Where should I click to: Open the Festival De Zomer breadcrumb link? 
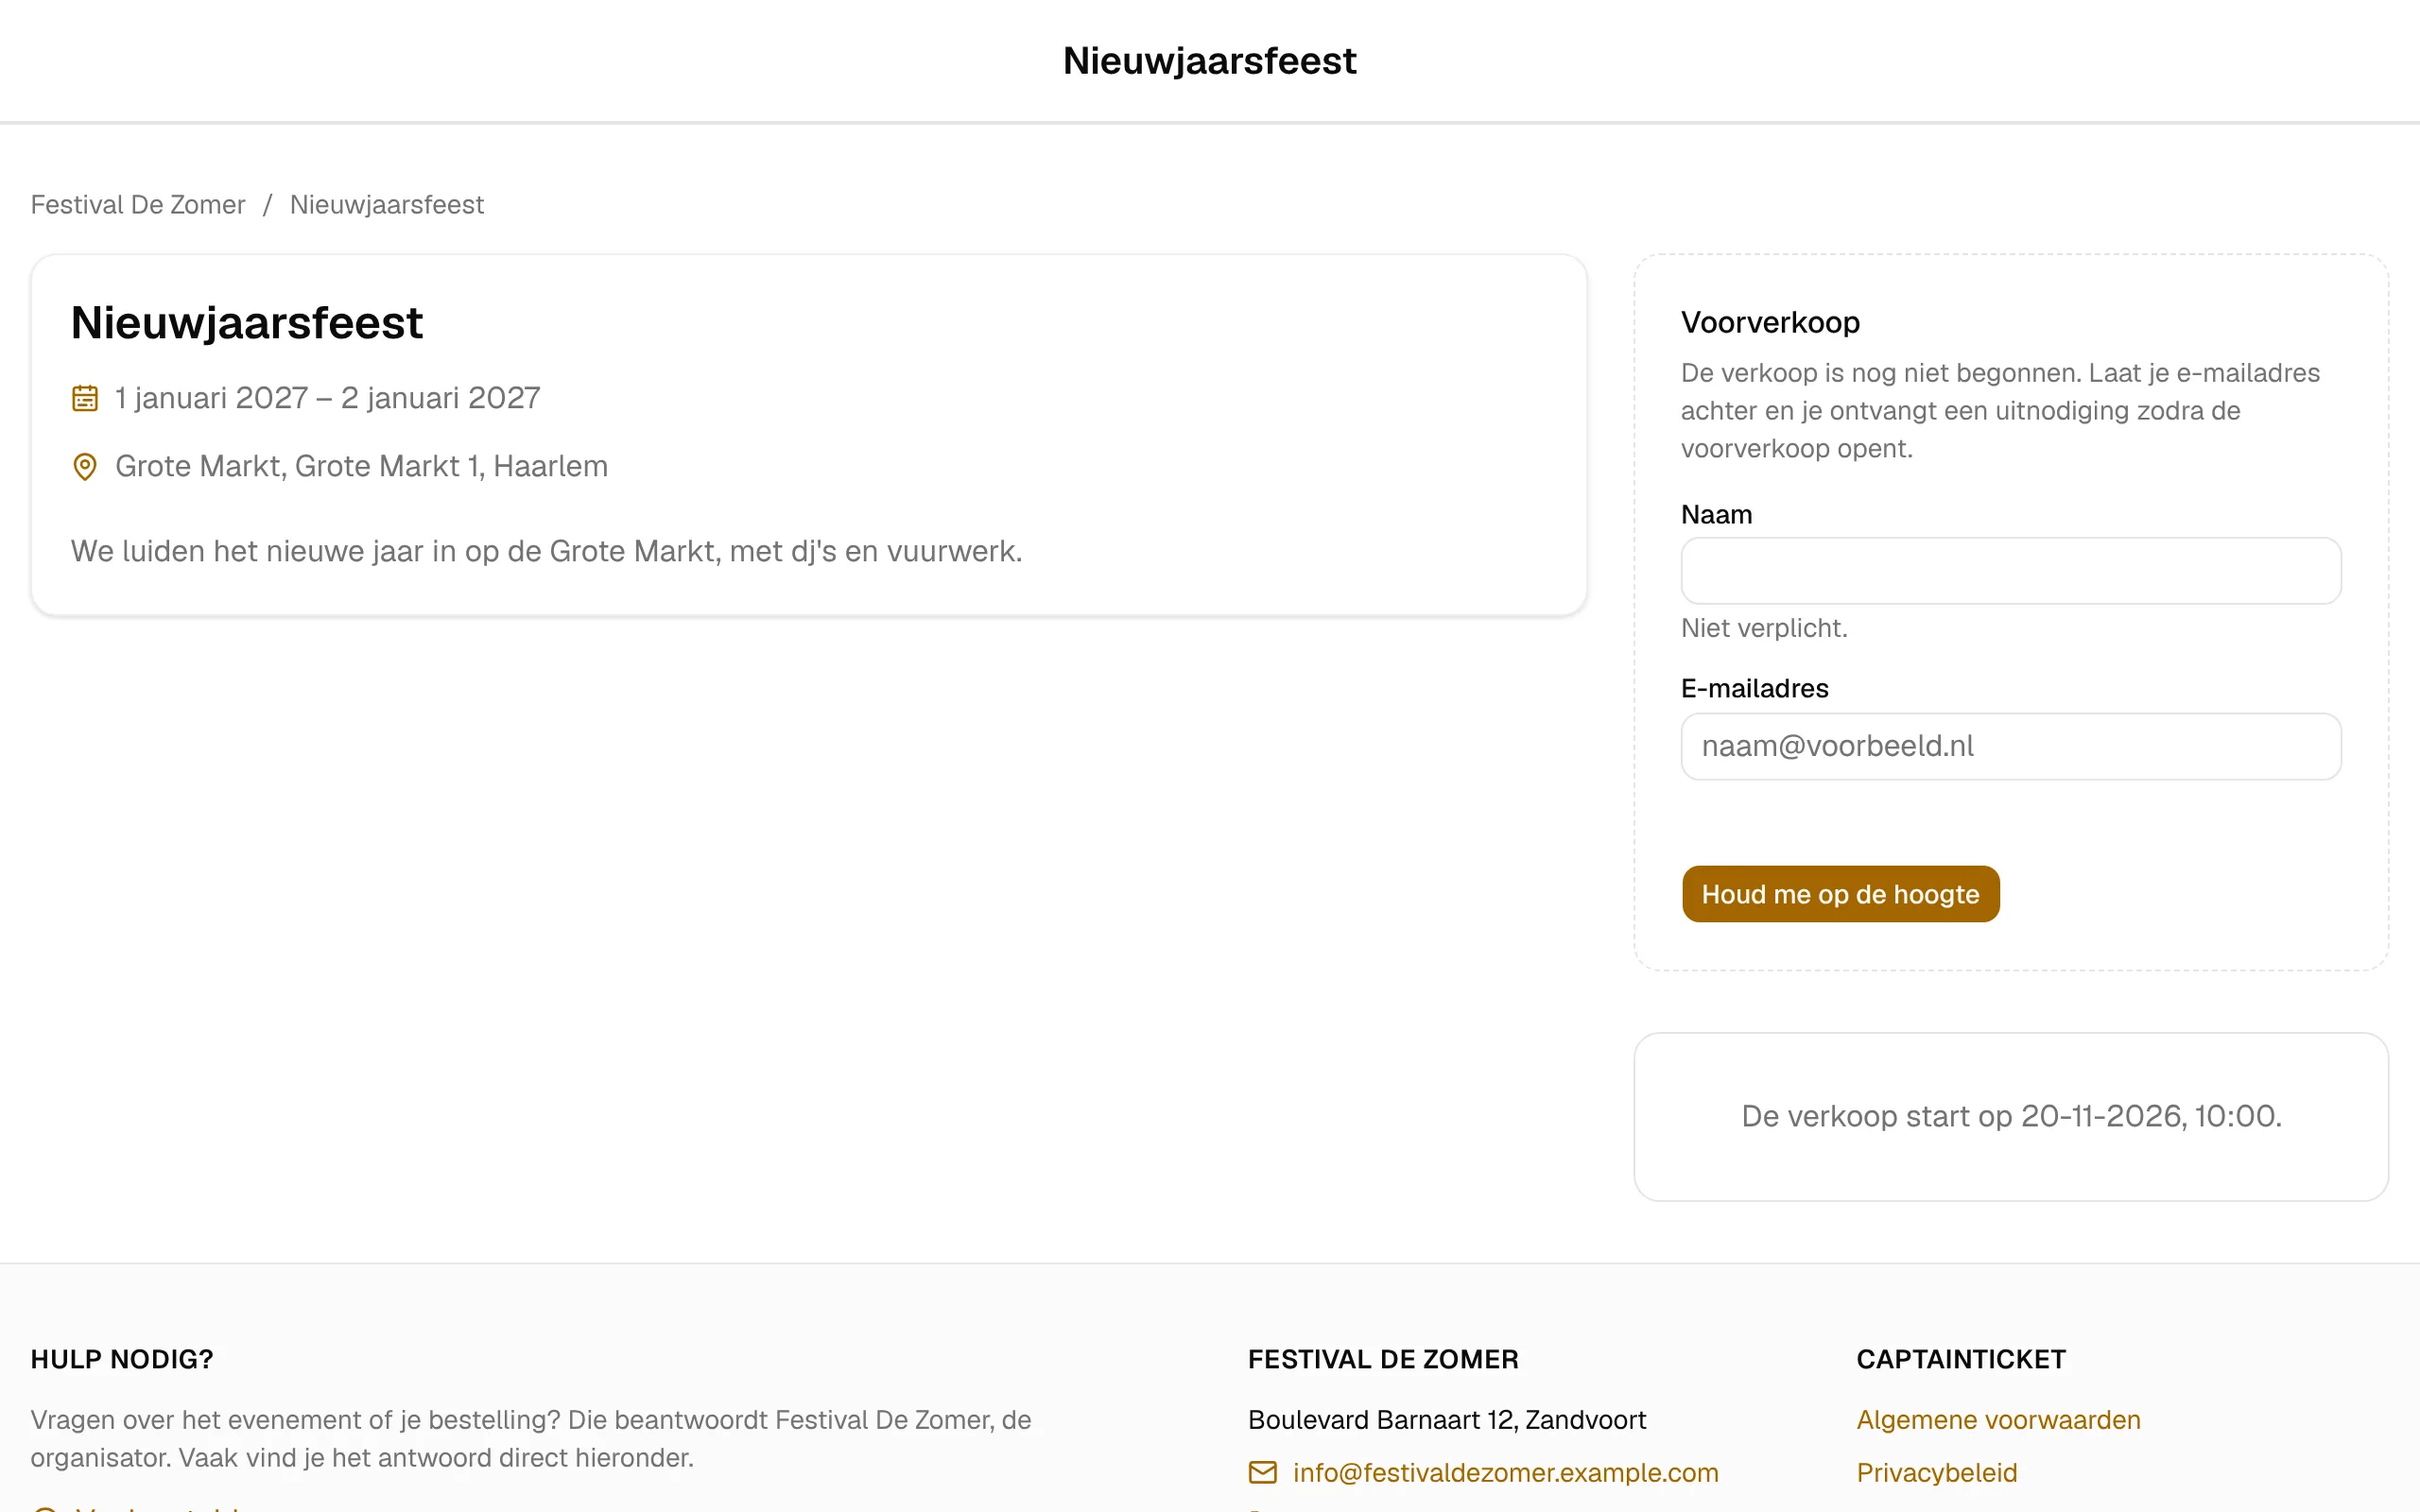coord(138,204)
